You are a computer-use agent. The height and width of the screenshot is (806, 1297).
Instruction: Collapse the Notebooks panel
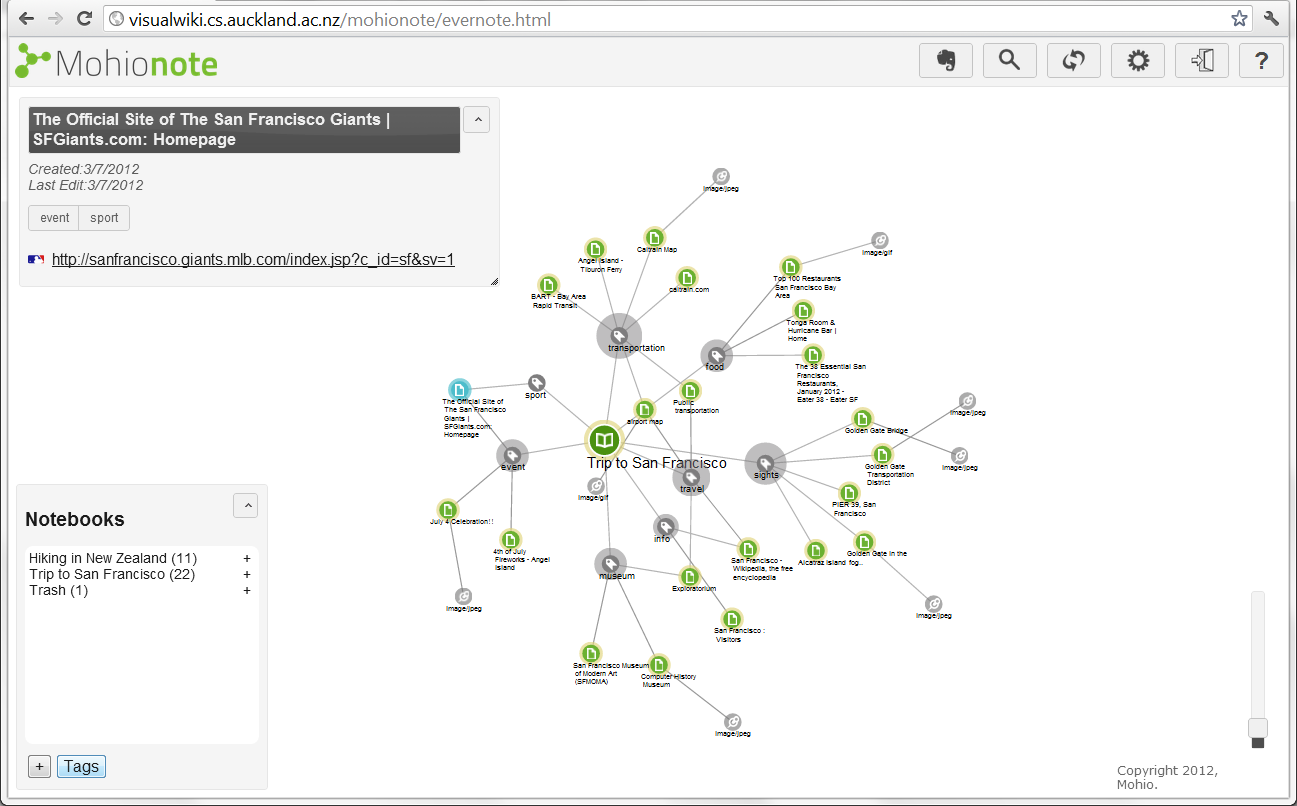[245, 506]
